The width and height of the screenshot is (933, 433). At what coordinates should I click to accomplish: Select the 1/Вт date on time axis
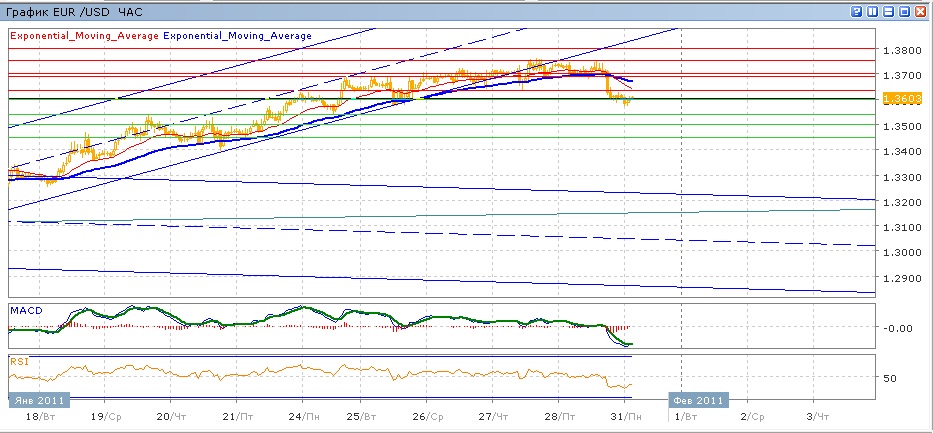(687, 416)
